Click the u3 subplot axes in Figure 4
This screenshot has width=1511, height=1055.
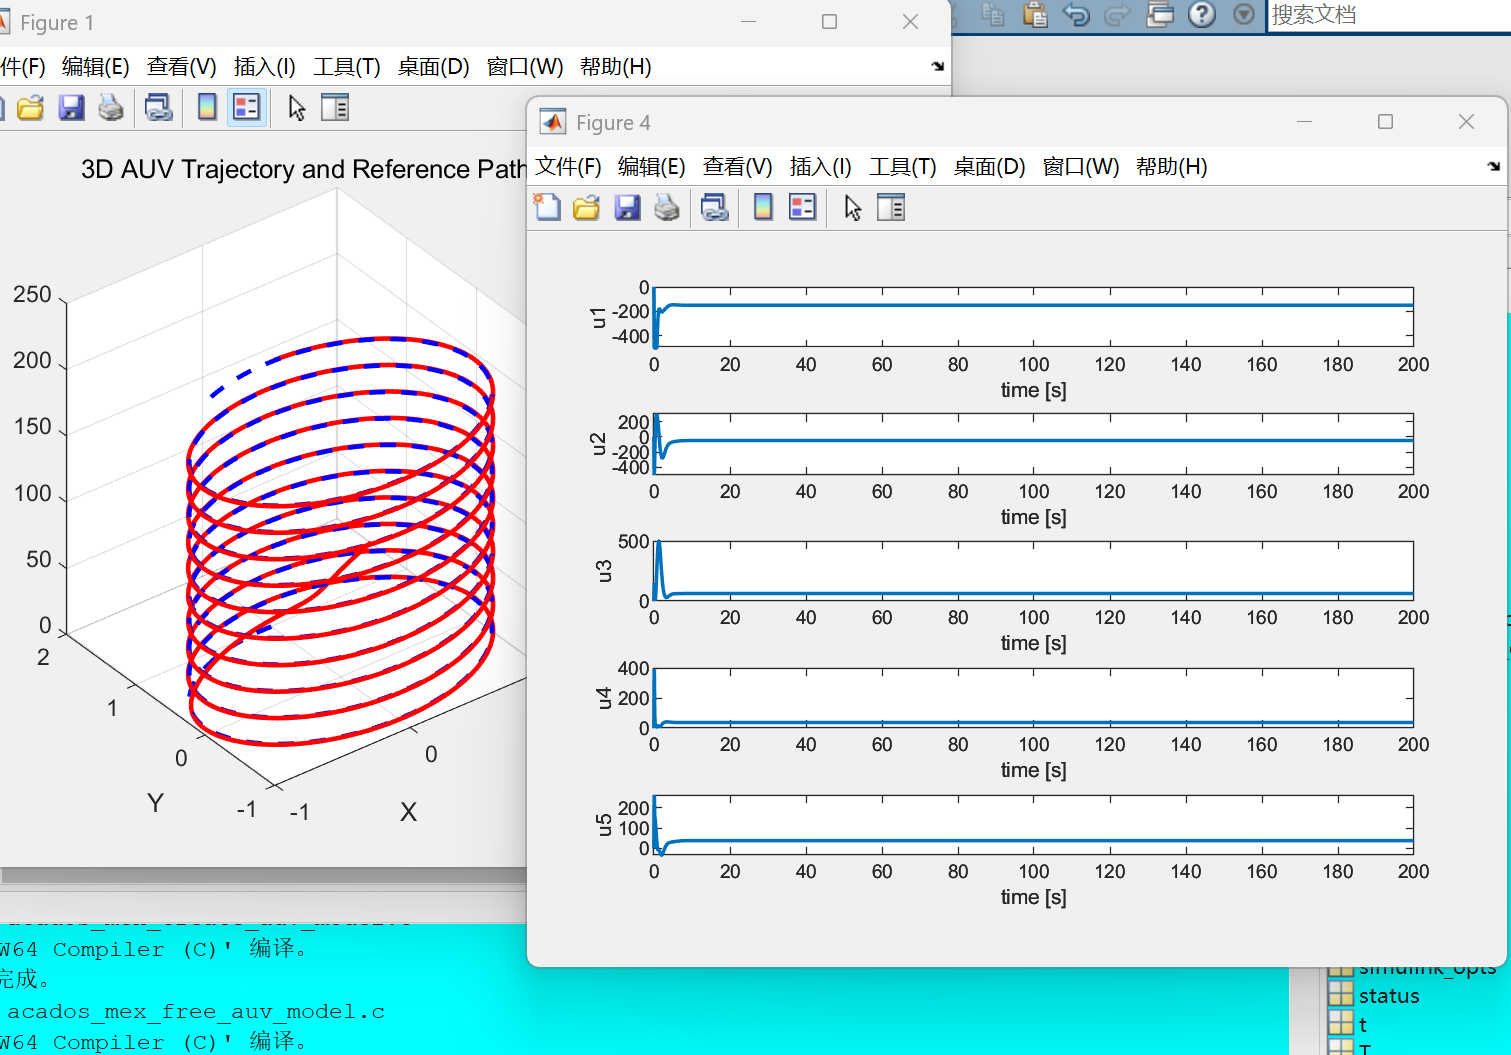click(x=1033, y=571)
